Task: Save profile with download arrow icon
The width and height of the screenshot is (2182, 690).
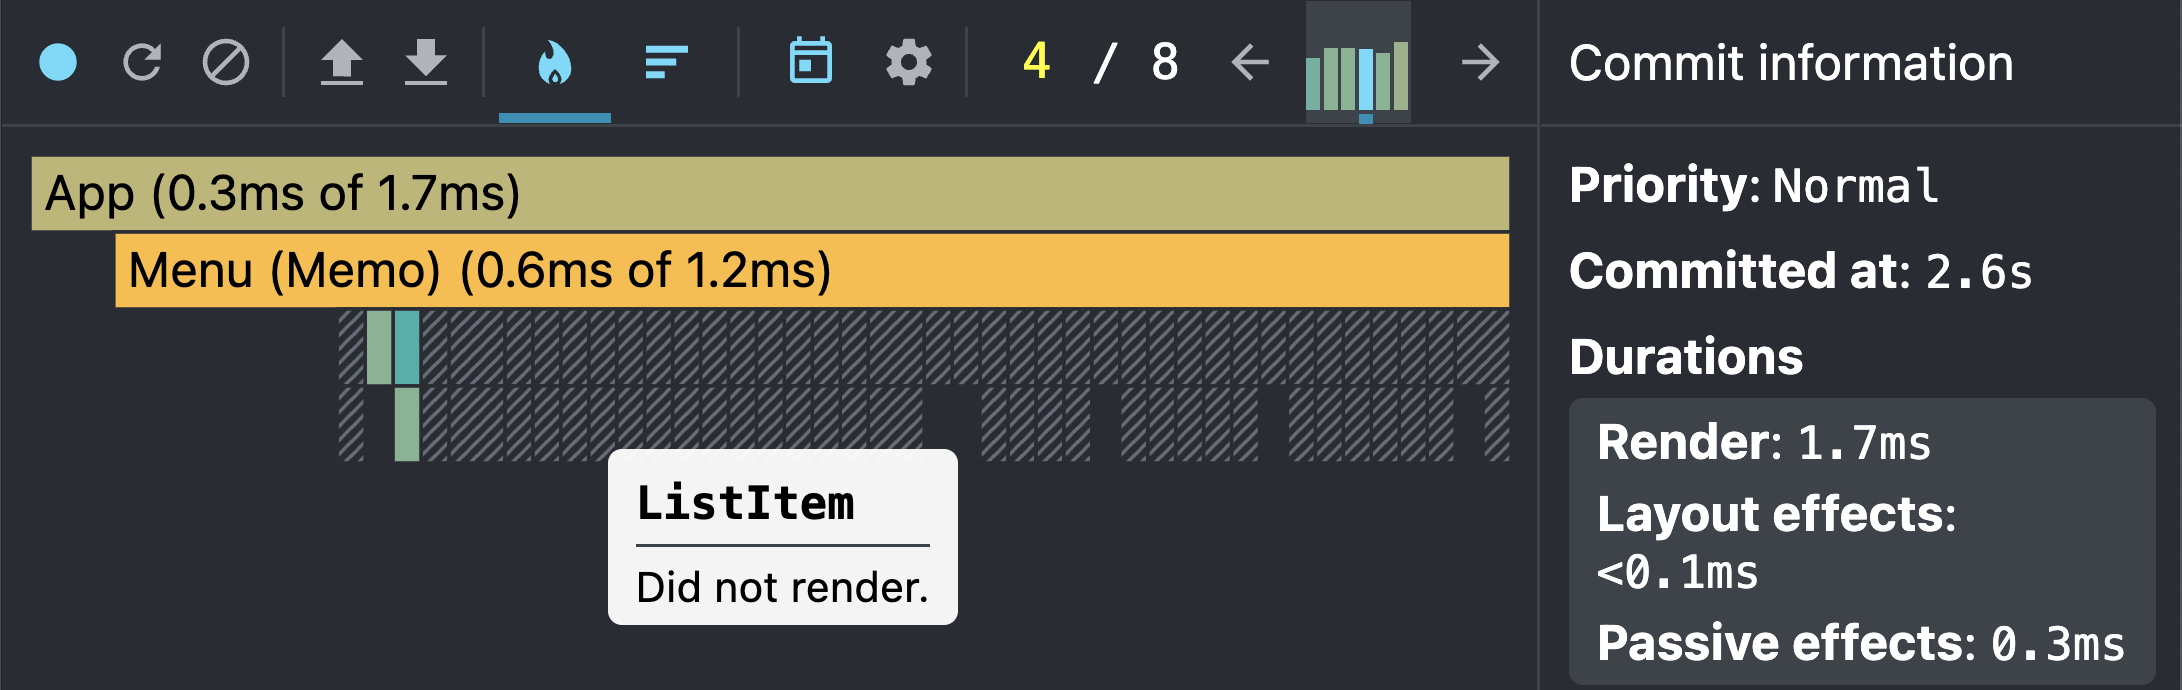Action: point(426,62)
